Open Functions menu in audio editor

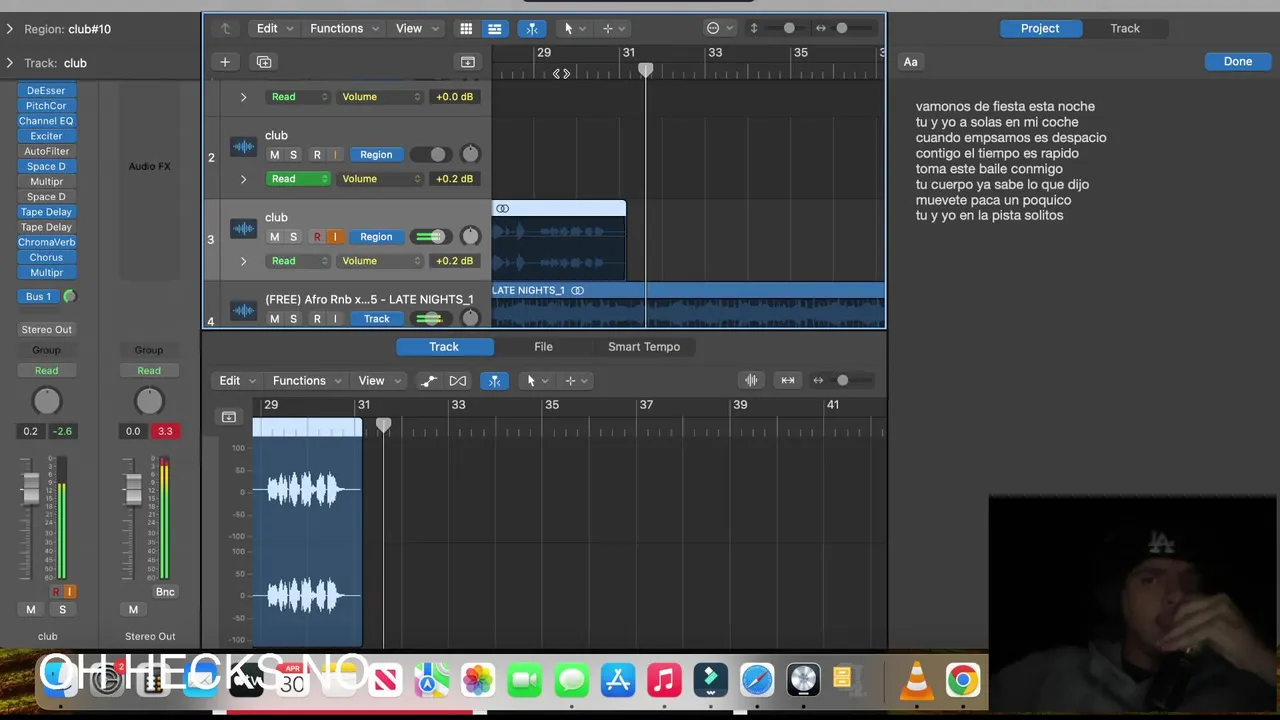(x=306, y=380)
